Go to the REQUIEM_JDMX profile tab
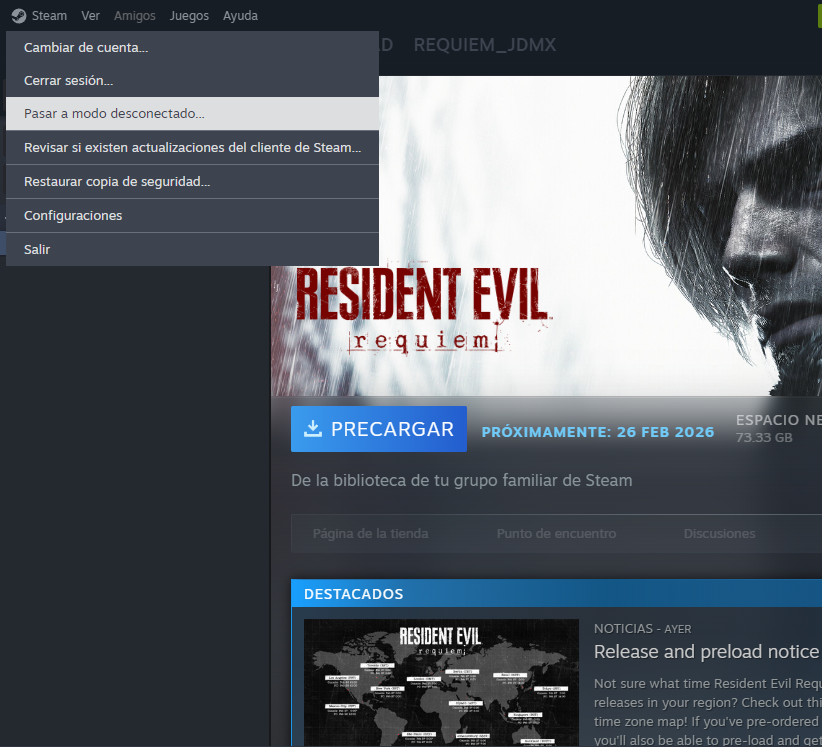 coord(484,45)
